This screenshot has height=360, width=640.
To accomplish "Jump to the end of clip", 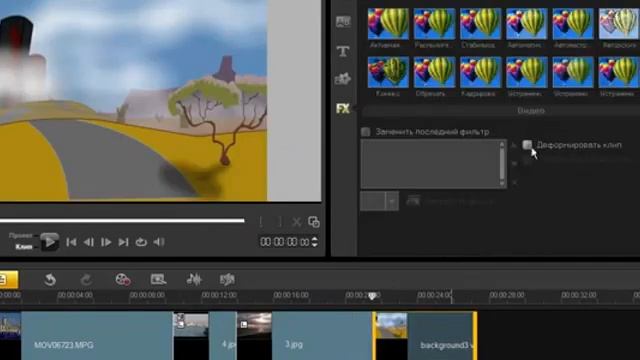I will (123, 242).
